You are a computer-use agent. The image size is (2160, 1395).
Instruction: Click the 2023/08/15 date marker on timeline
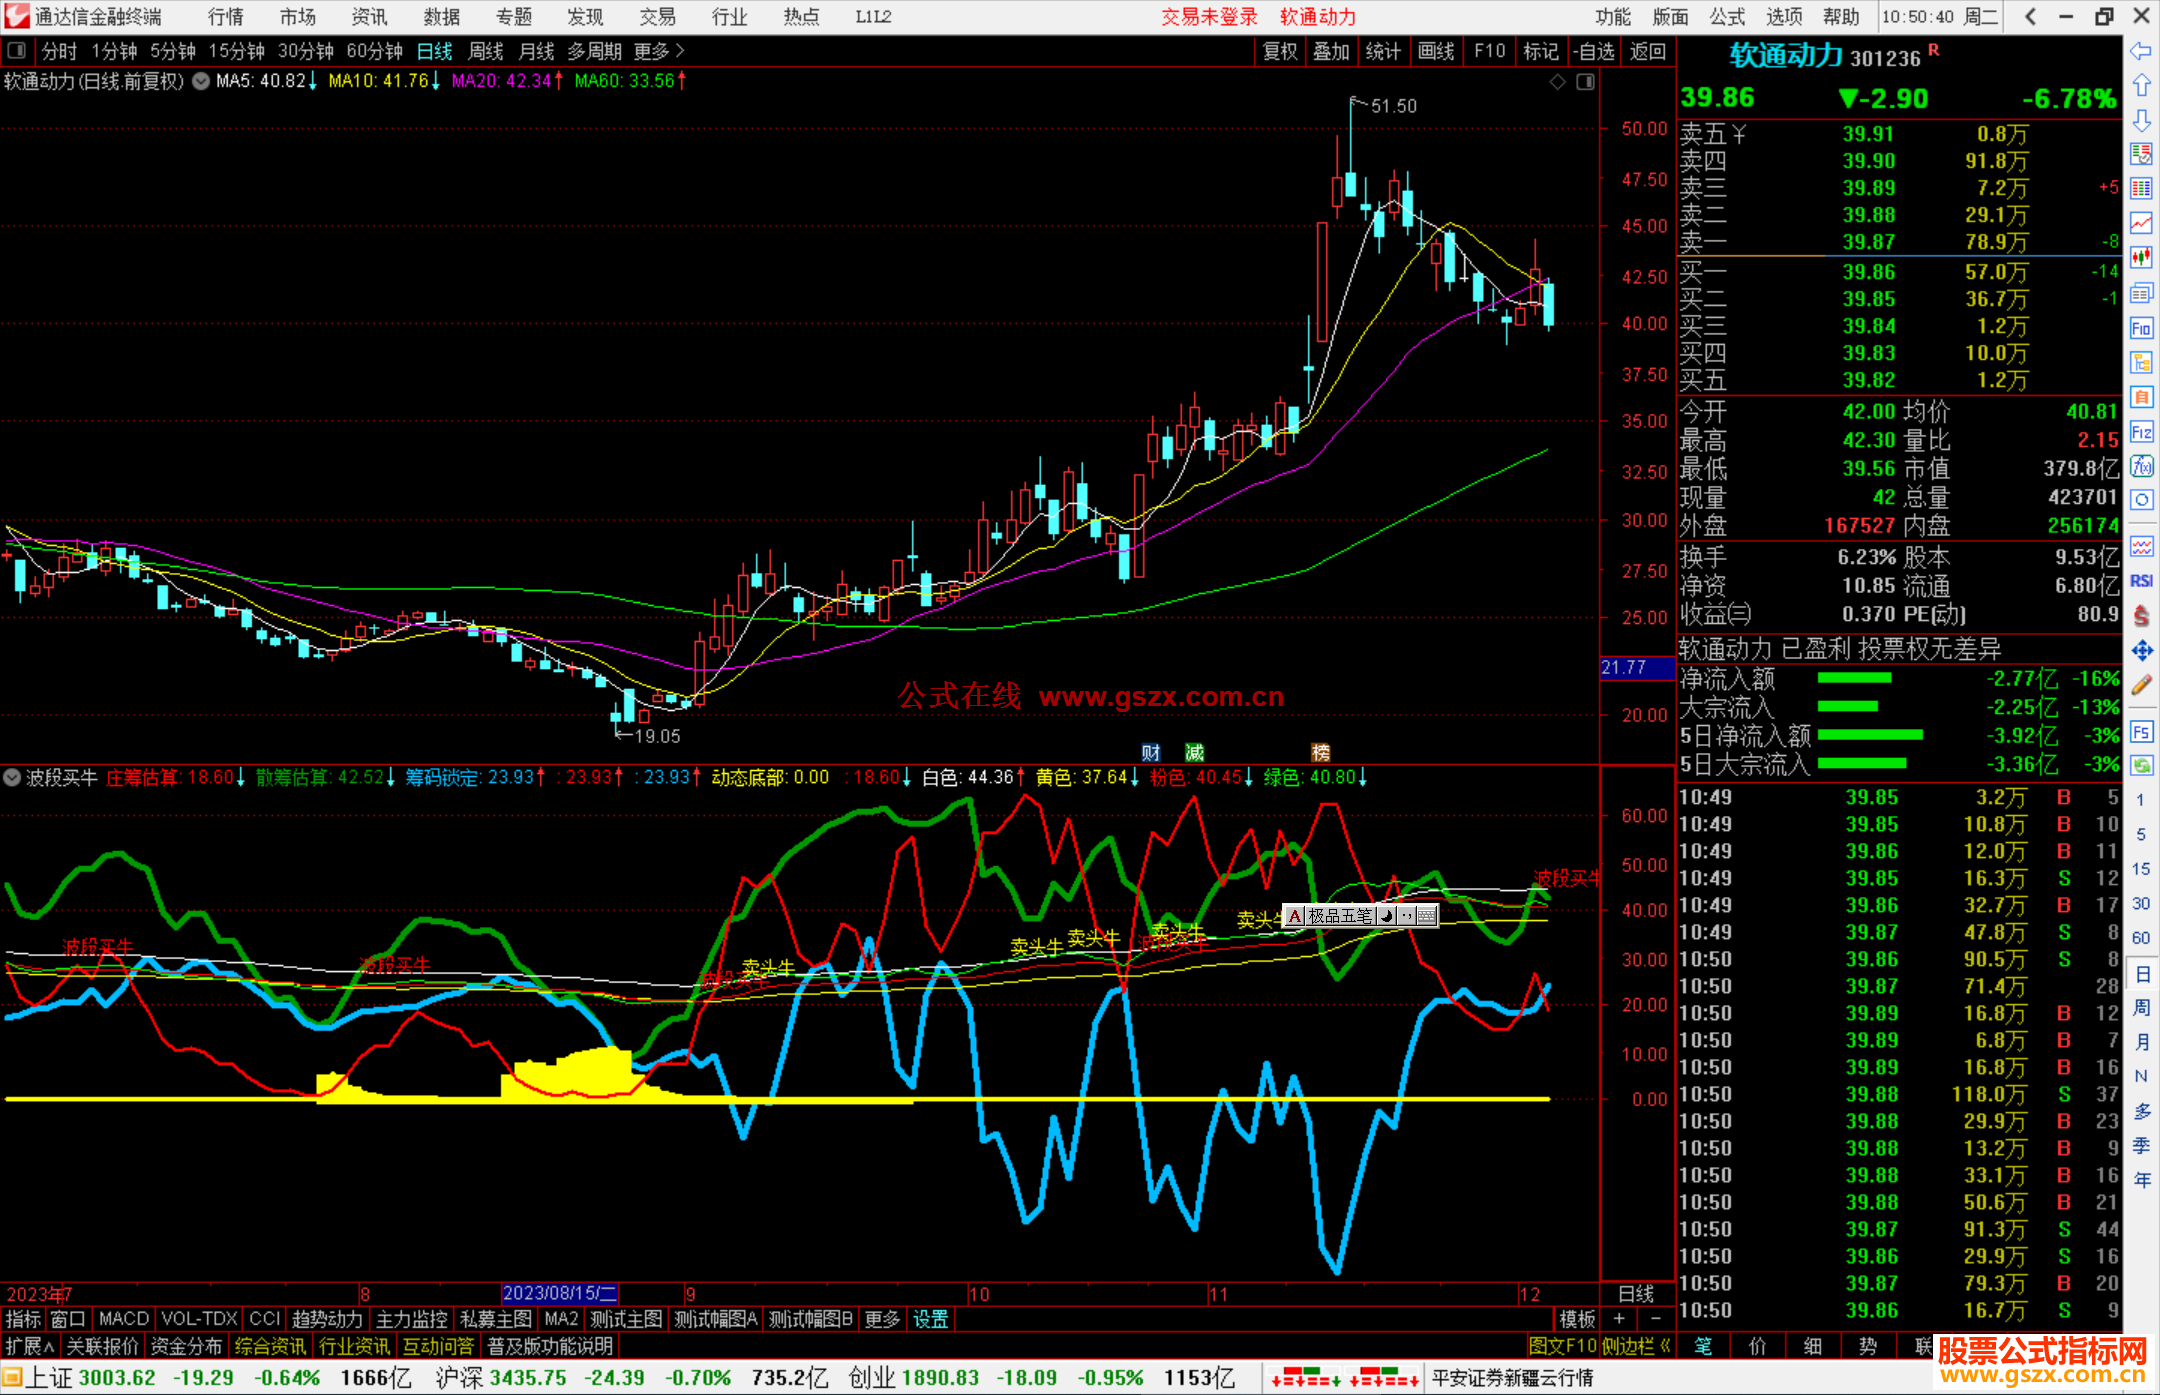(559, 1293)
